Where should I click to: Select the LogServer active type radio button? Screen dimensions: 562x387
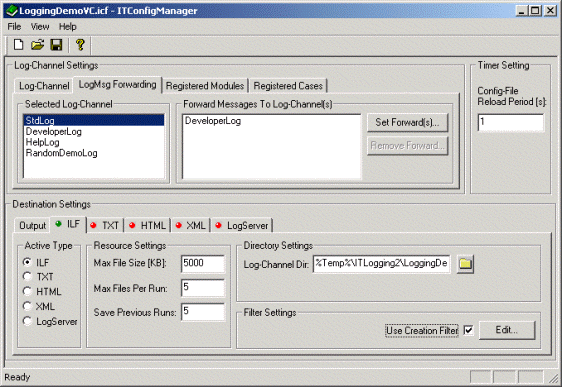27,321
